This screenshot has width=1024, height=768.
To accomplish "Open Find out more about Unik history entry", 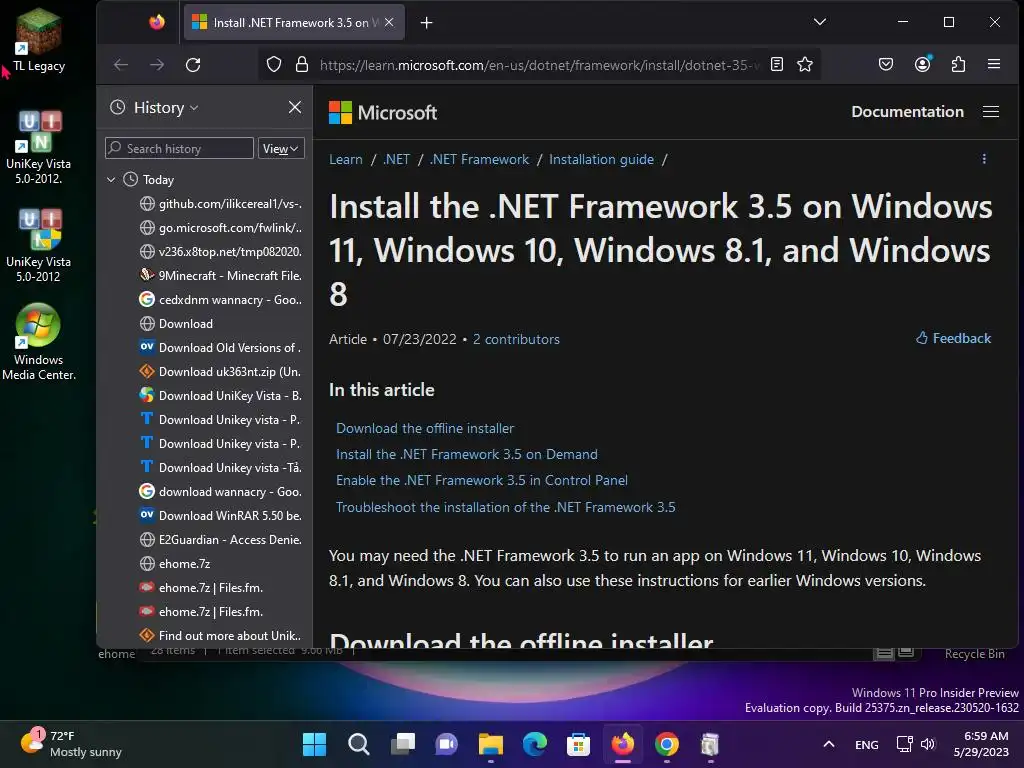I will [x=221, y=636].
